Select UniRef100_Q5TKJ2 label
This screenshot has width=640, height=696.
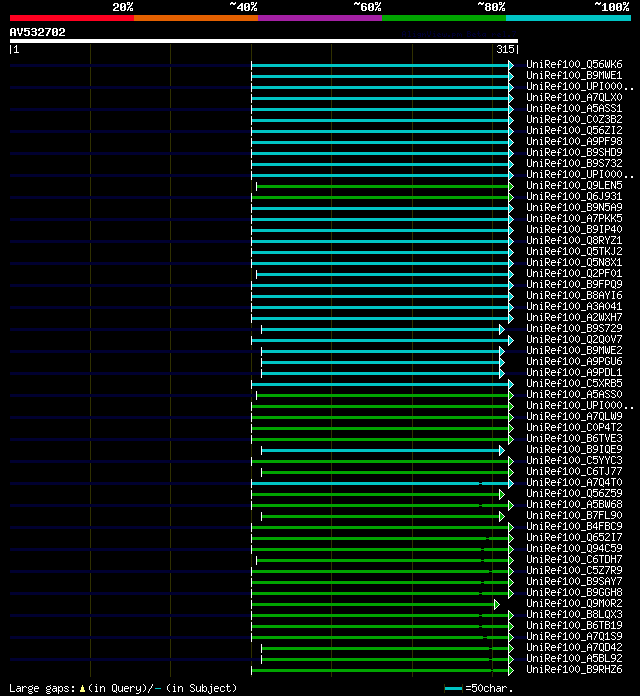coord(574,251)
